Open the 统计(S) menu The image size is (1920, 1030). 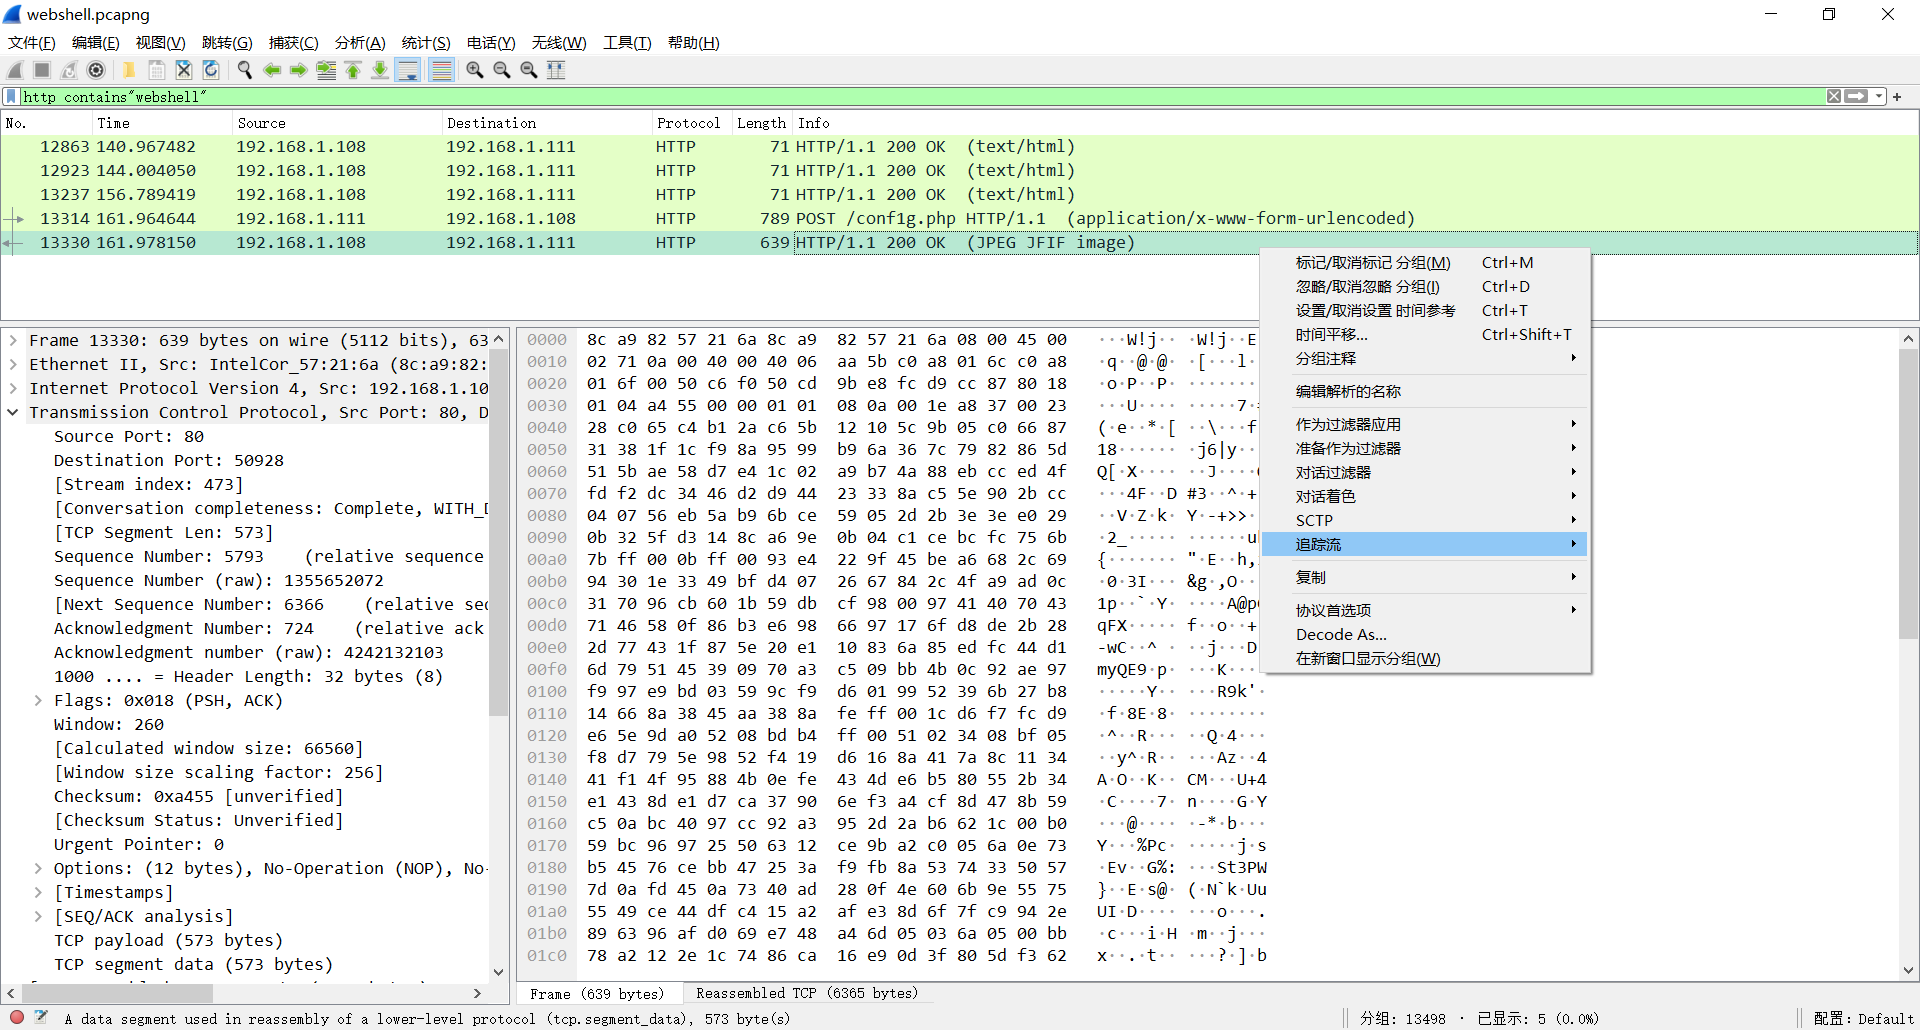point(426,42)
